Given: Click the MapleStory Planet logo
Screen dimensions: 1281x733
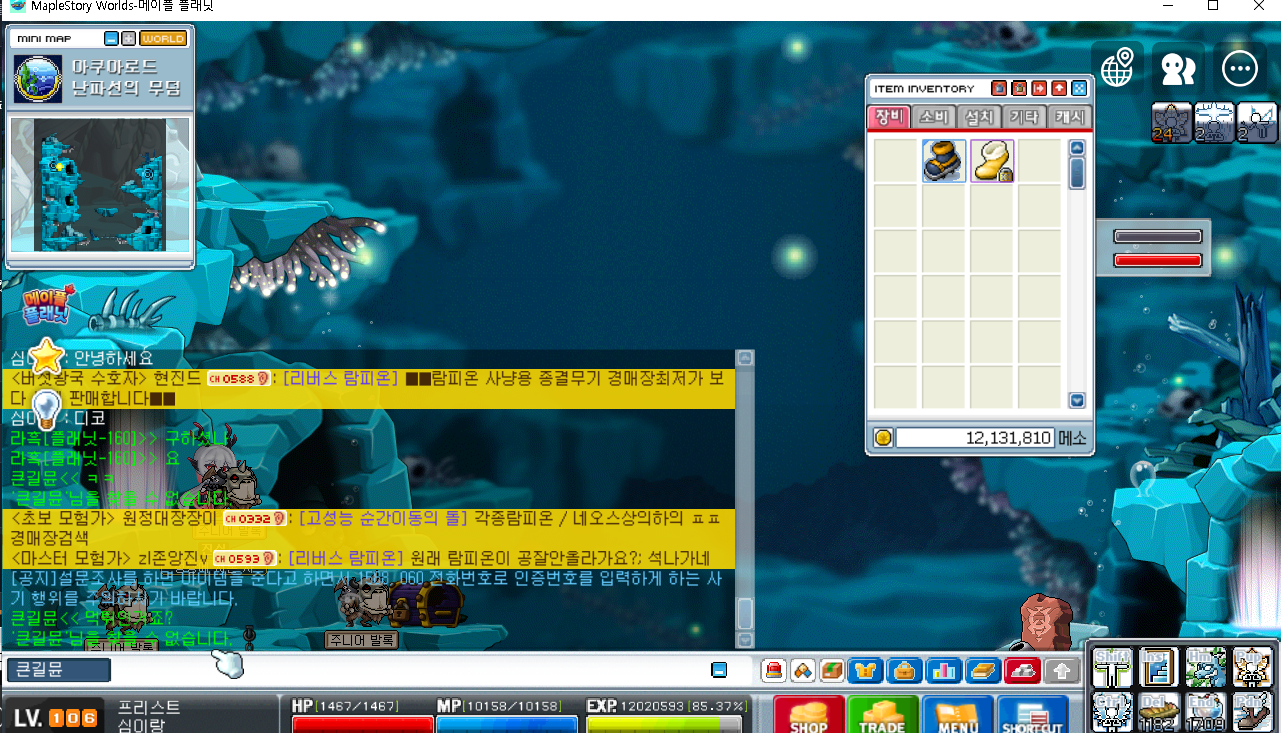Looking at the screenshot, I should [x=46, y=307].
